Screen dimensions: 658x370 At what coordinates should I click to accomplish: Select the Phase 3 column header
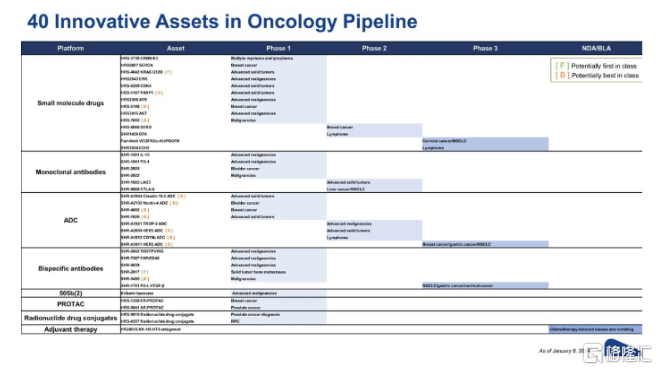tap(485, 48)
